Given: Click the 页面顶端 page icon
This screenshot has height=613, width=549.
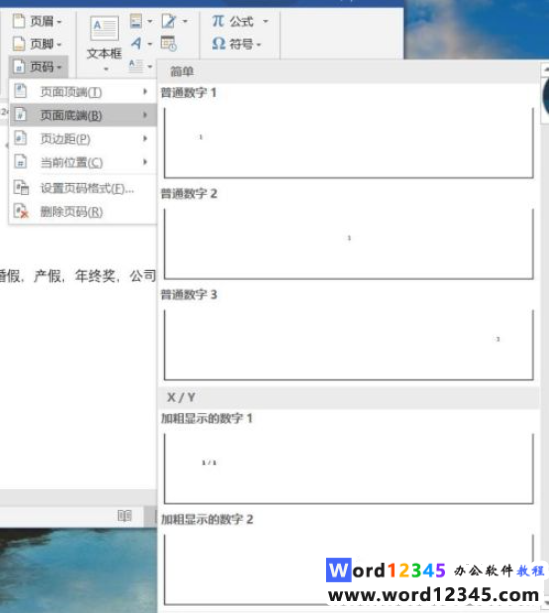Looking at the screenshot, I should tap(20, 91).
